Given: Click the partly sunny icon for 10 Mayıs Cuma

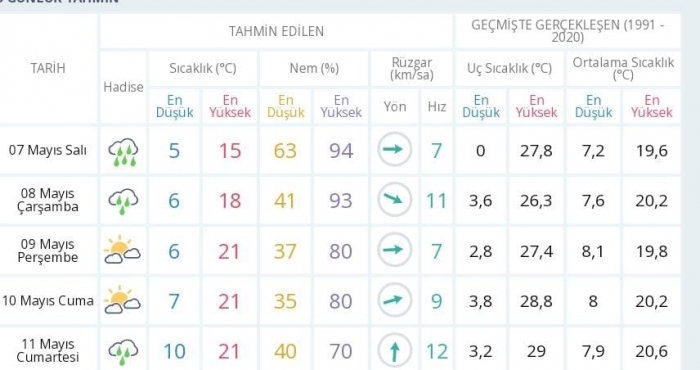Looking at the screenshot, I should [x=122, y=300].
